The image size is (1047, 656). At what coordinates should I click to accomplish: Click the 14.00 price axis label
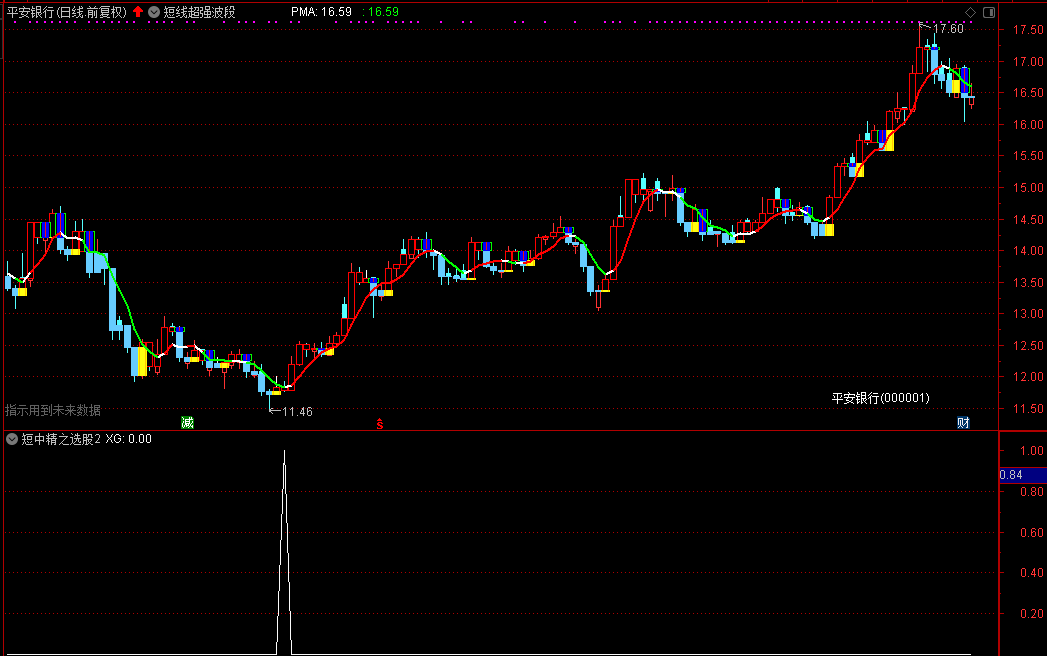click(1028, 251)
